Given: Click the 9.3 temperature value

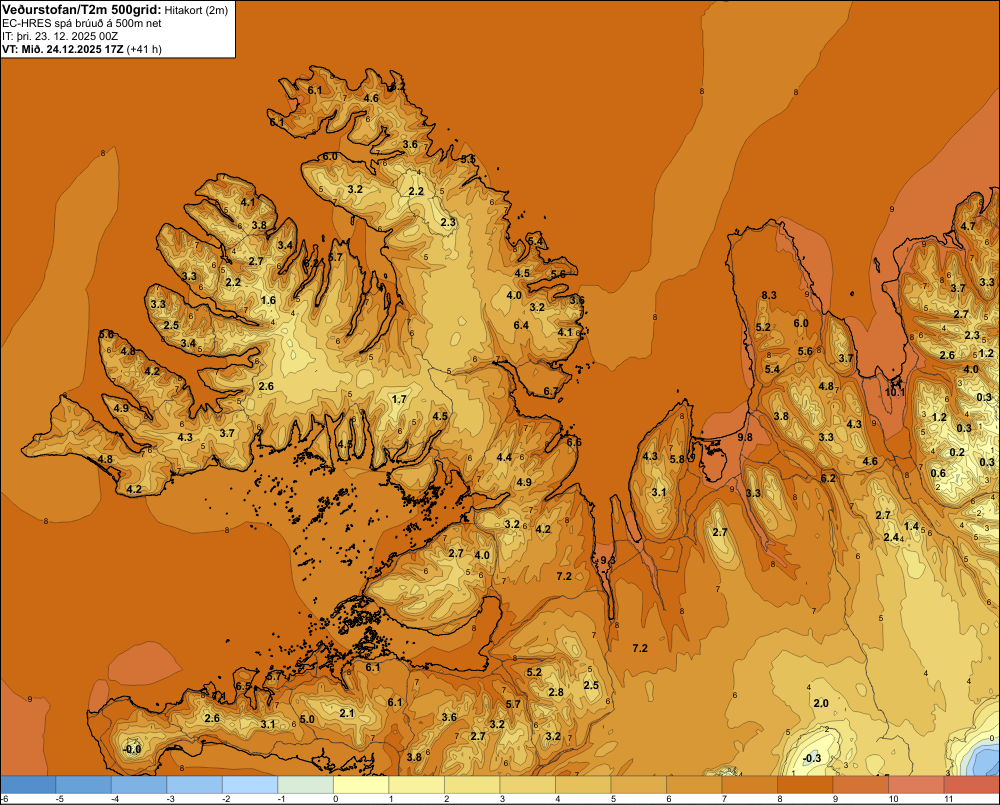Looking at the screenshot, I should (608, 560).
